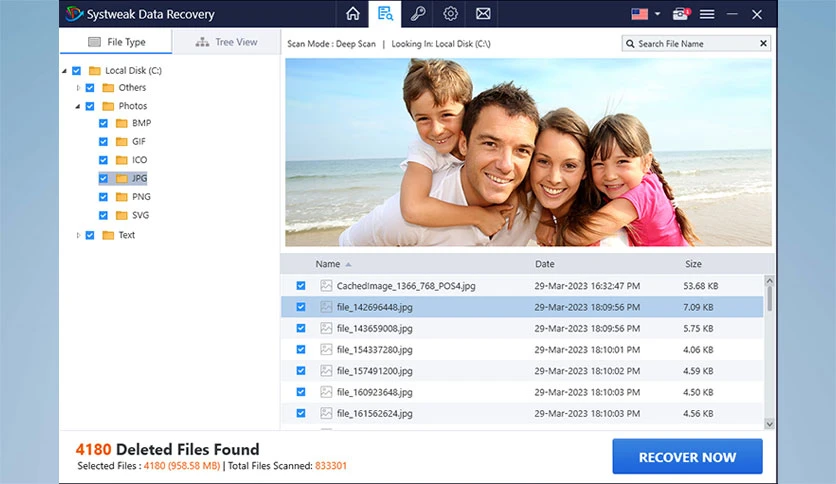
Task: Open the hamburger menu
Action: point(707,14)
